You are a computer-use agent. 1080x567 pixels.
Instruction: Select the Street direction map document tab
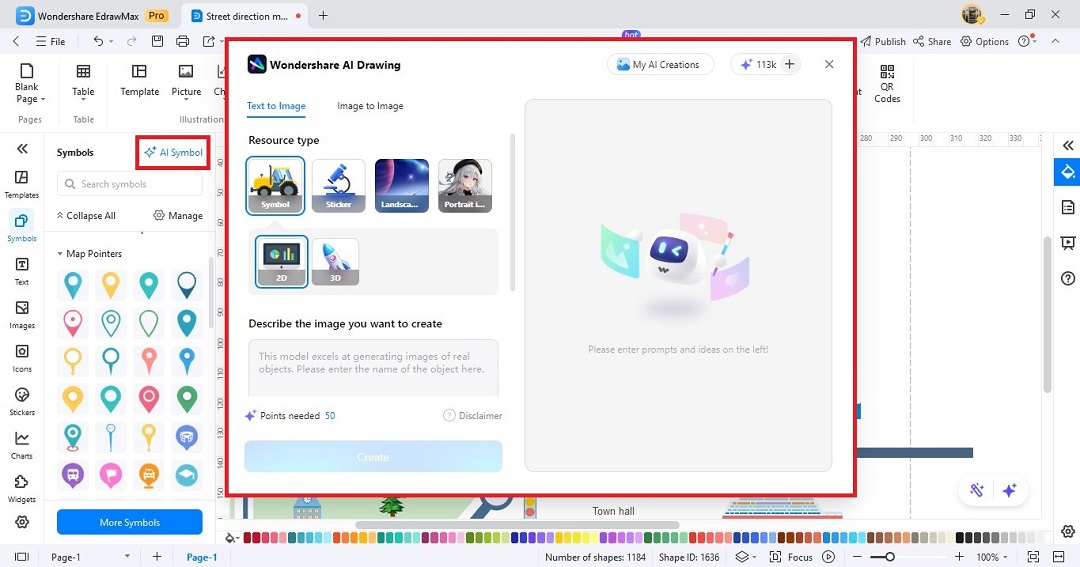tap(246, 16)
